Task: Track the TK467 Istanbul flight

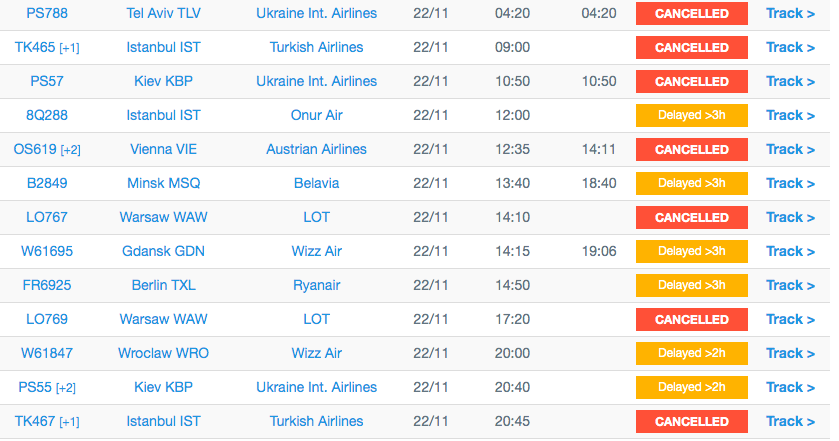Action: pyautogui.click(x=790, y=421)
